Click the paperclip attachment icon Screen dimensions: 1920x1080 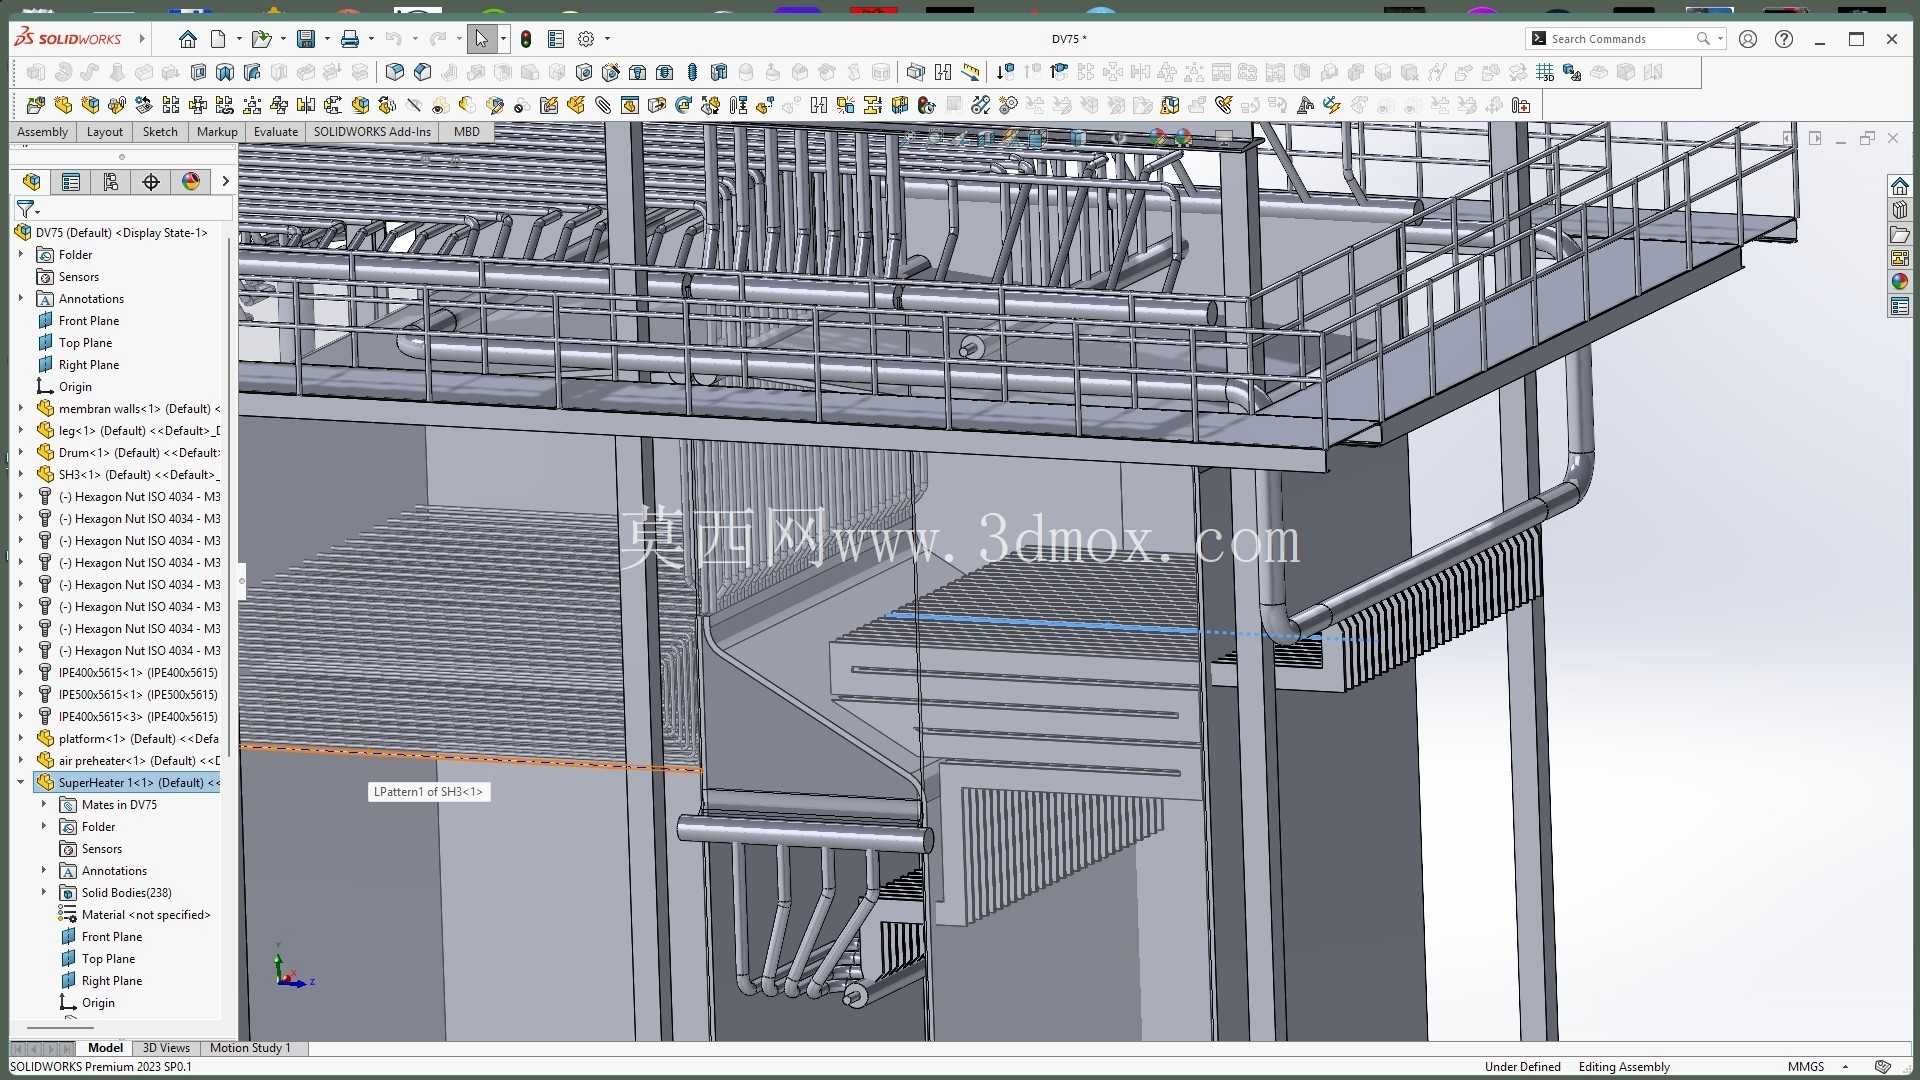pos(603,105)
